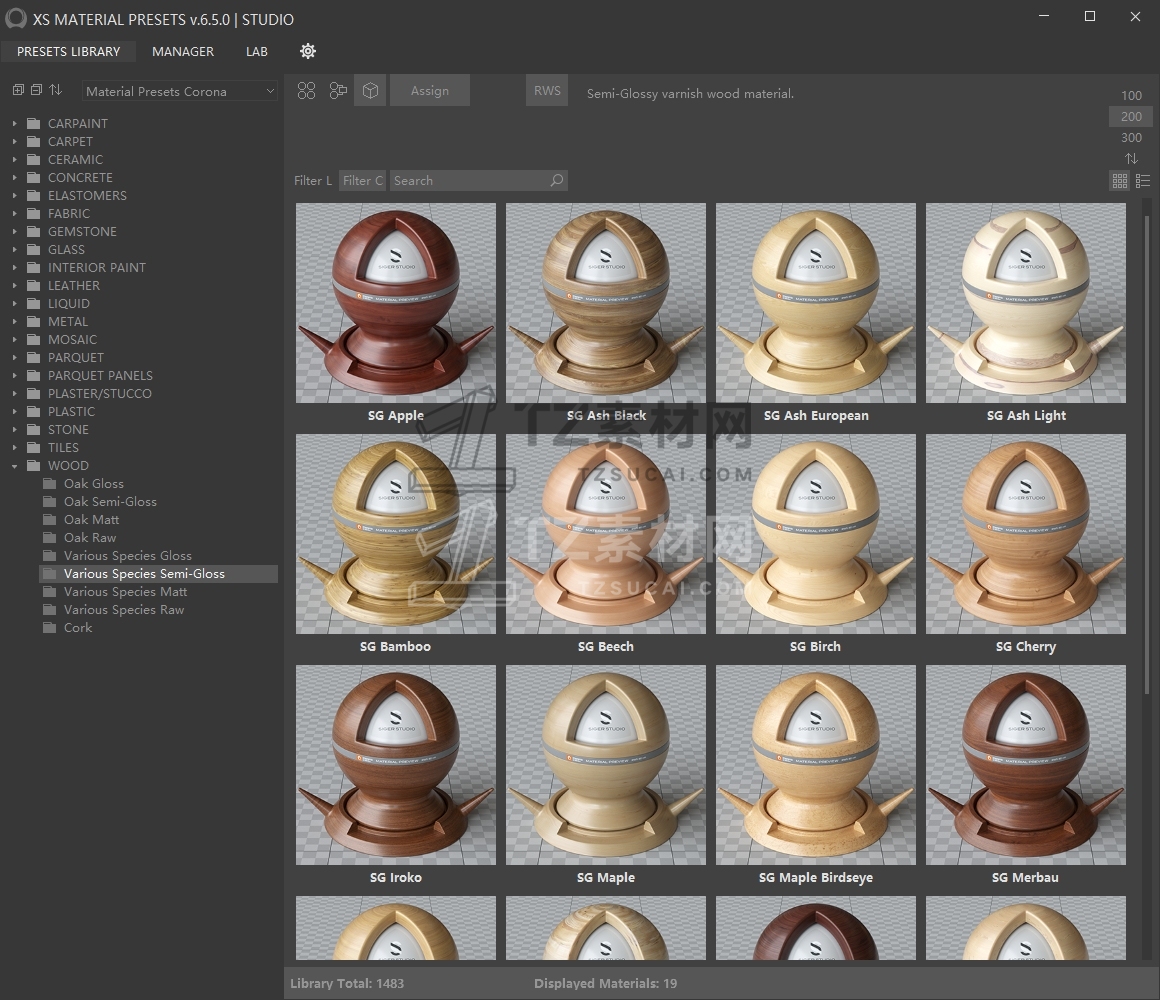Toggle the cube preview icon button
This screenshot has height=1000, width=1160.
click(370, 90)
